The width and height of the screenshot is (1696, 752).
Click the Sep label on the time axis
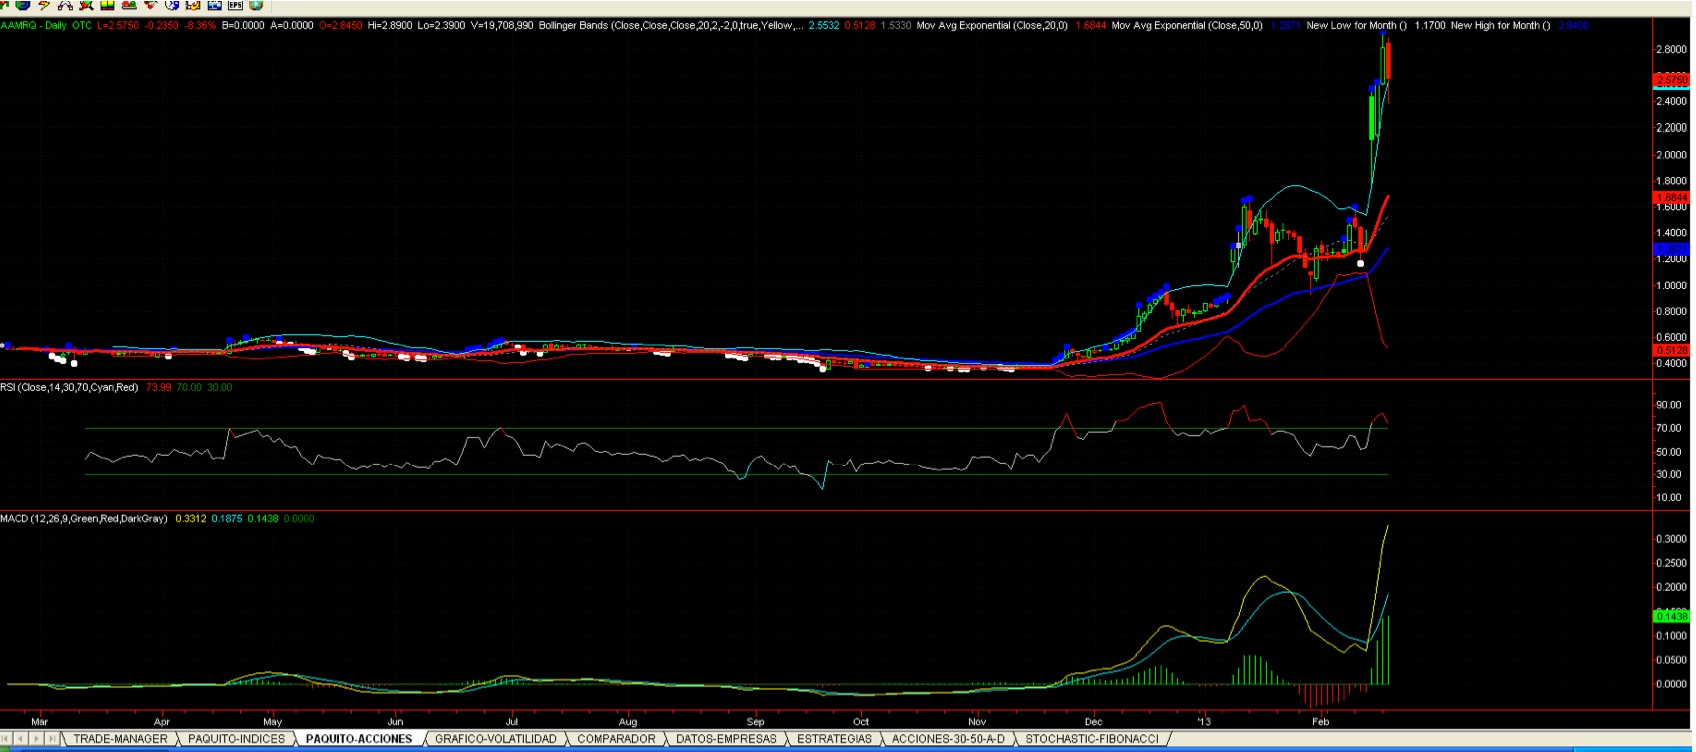pos(755,721)
